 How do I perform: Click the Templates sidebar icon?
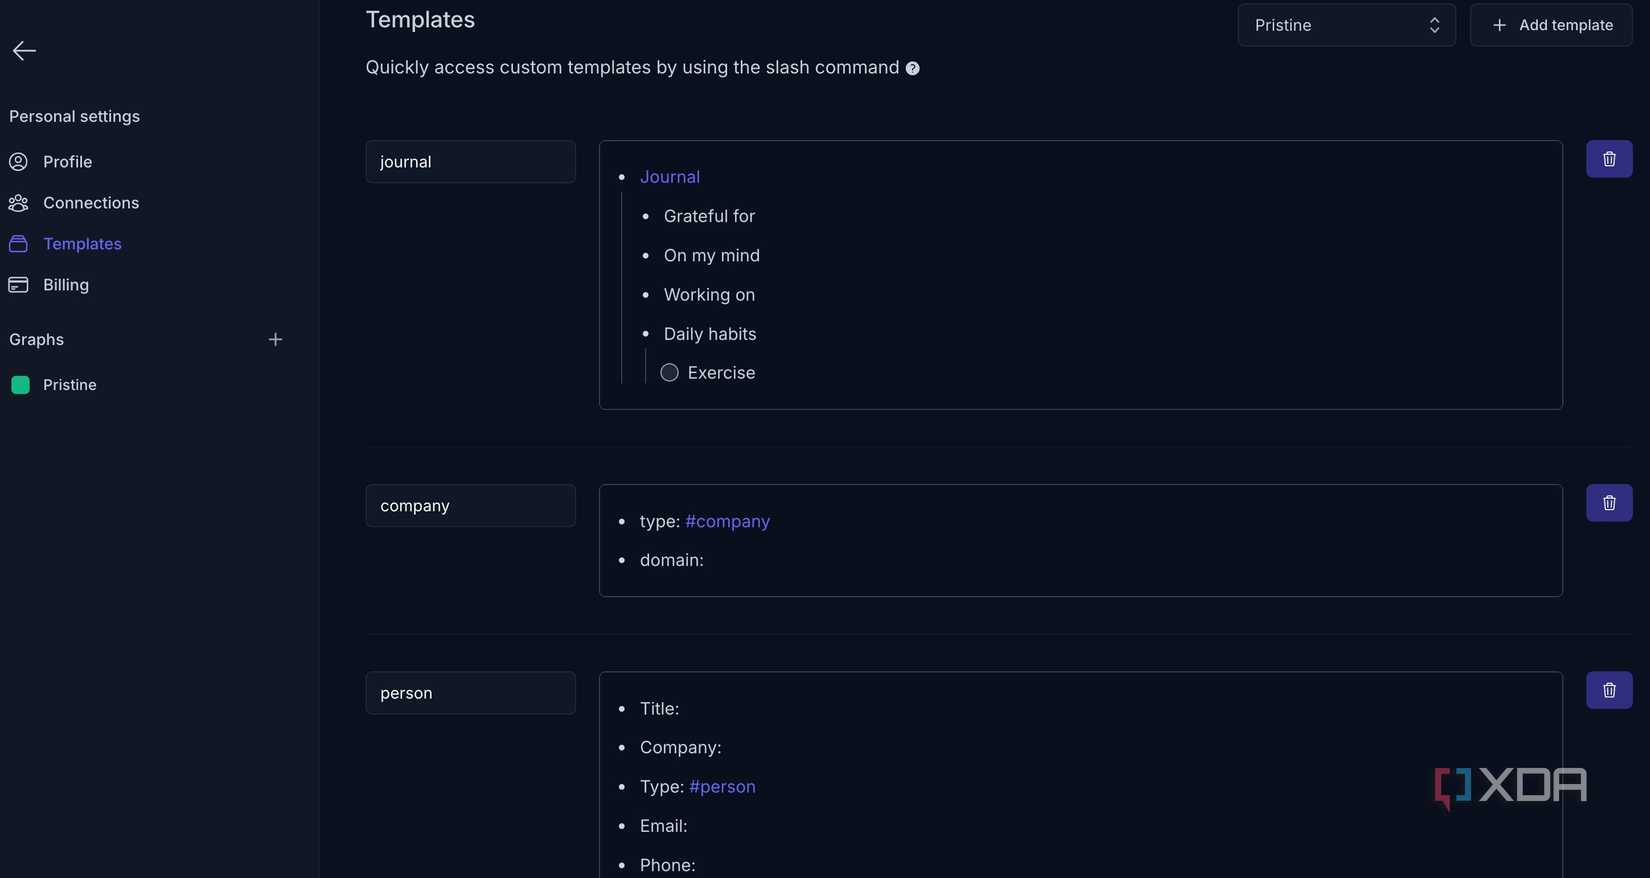click(x=18, y=243)
